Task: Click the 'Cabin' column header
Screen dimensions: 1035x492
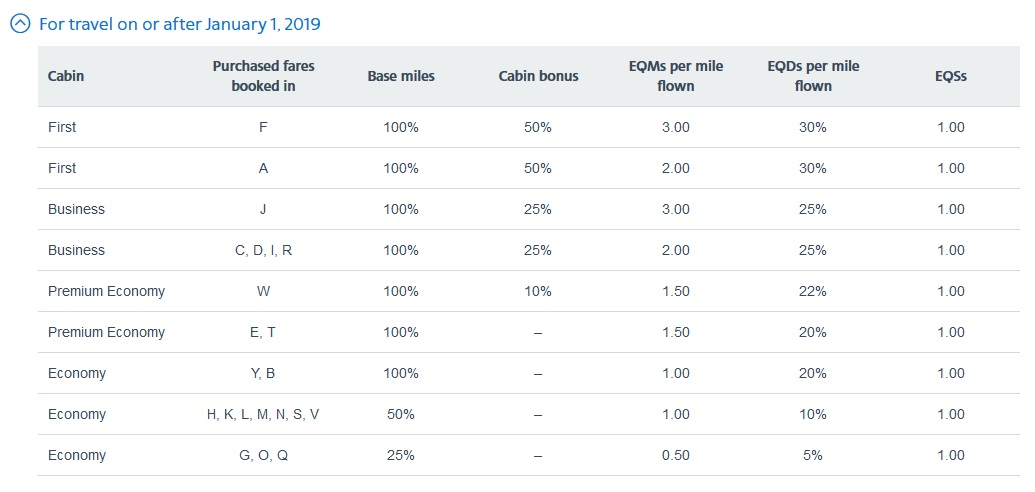Action: coord(66,76)
